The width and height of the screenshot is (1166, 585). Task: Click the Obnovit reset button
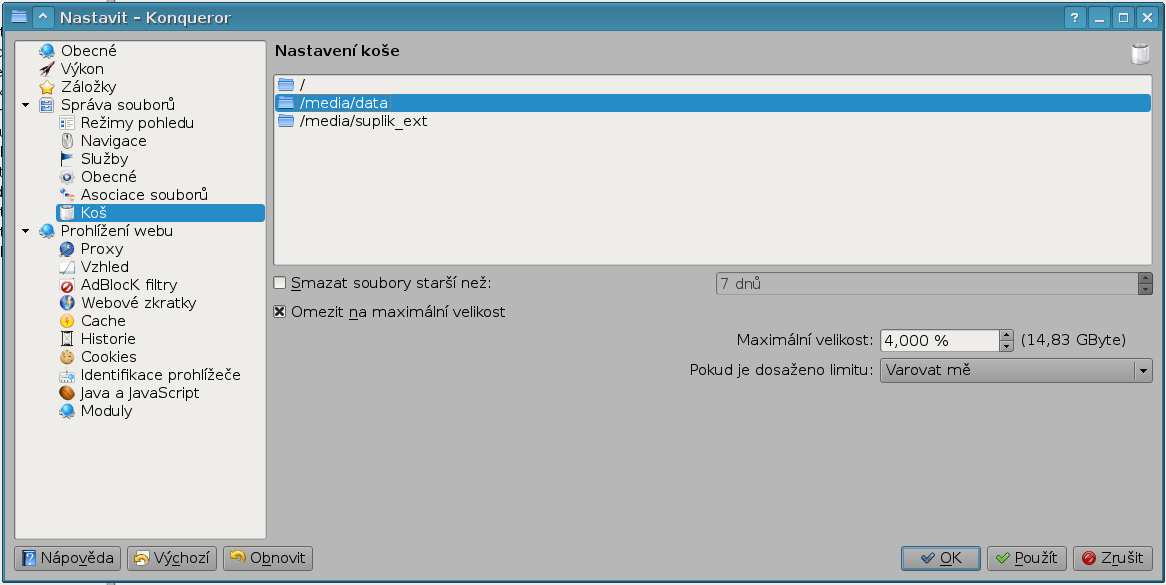click(268, 558)
